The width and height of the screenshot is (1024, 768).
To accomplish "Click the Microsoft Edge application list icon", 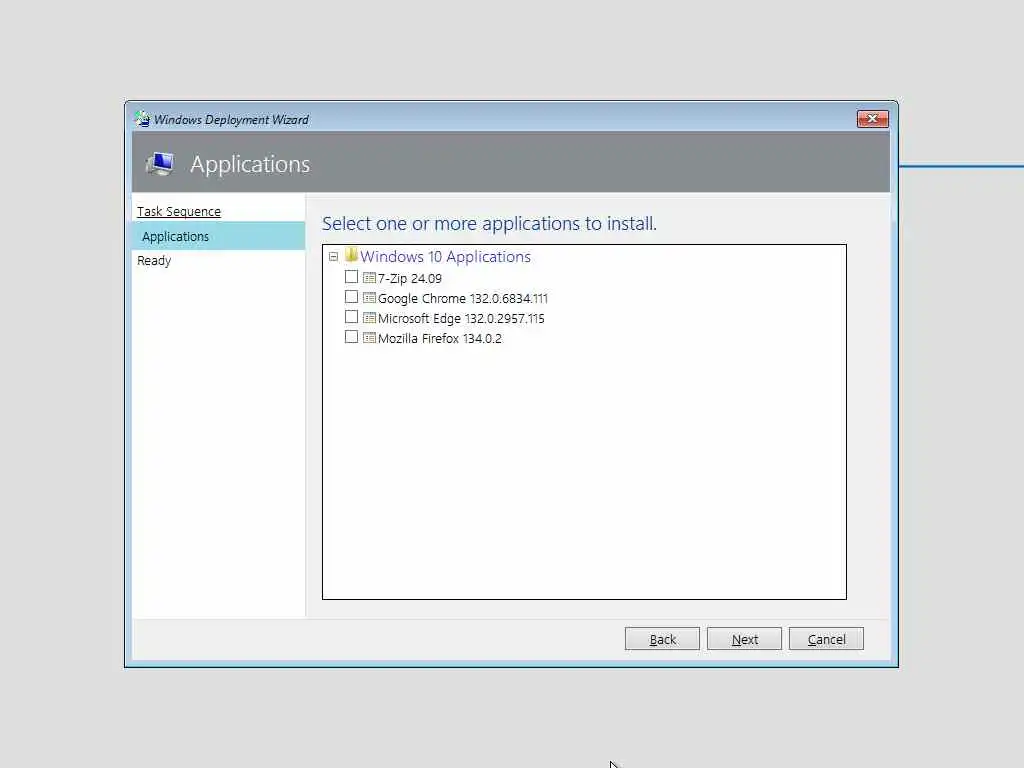I will coord(369,318).
